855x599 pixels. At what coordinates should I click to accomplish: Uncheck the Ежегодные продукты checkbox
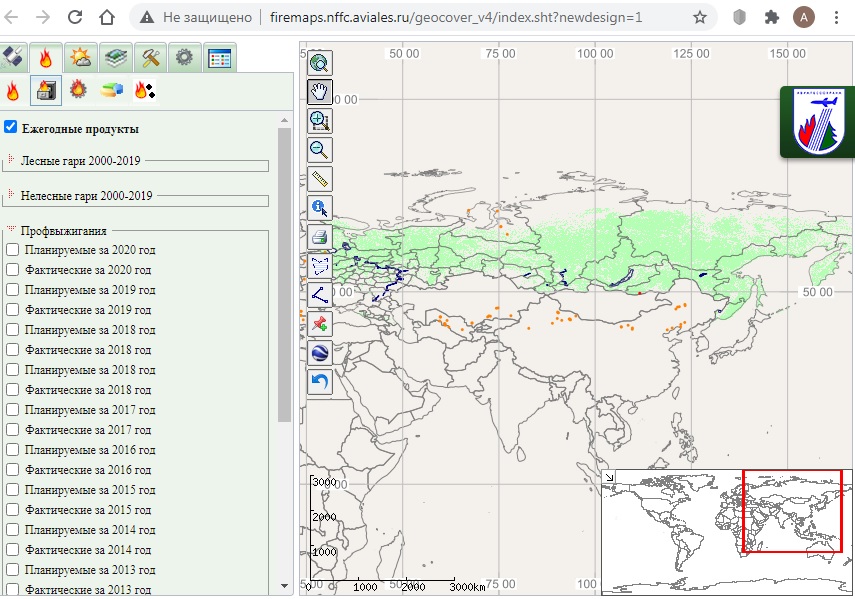[x=11, y=127]
